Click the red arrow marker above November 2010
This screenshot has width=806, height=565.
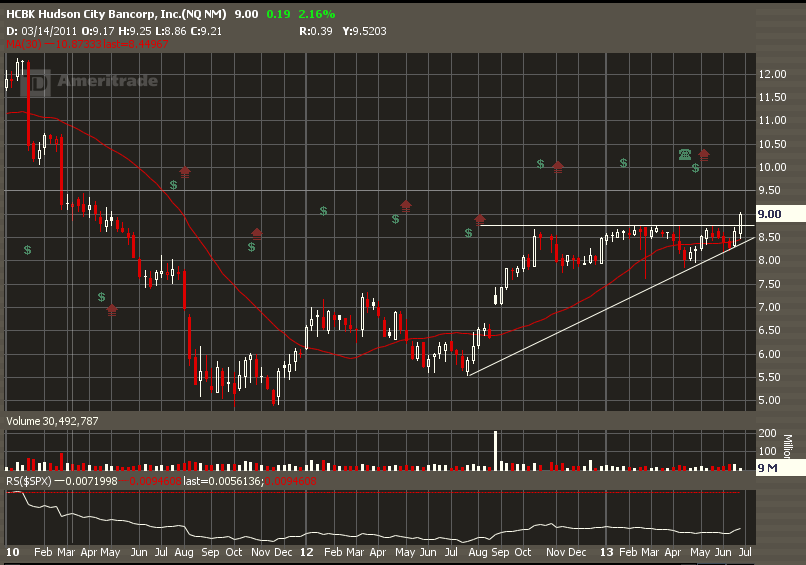(x=257, y=234)
